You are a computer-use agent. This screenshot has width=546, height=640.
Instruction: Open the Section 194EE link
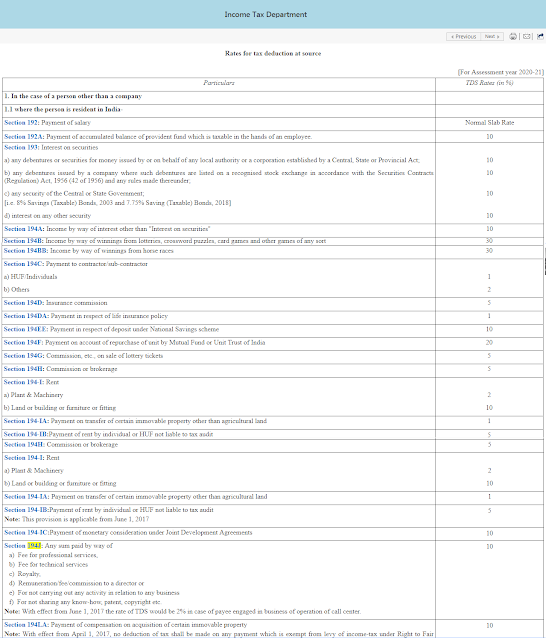(26, 329)
